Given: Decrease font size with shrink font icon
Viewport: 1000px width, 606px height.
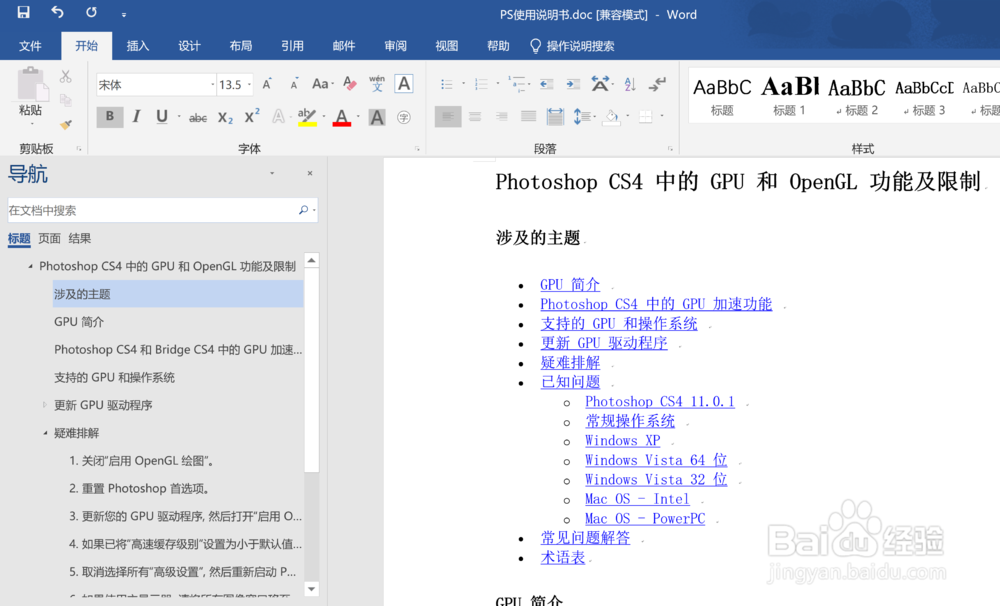Looking at the screenshot, I should tap(293, 84).
